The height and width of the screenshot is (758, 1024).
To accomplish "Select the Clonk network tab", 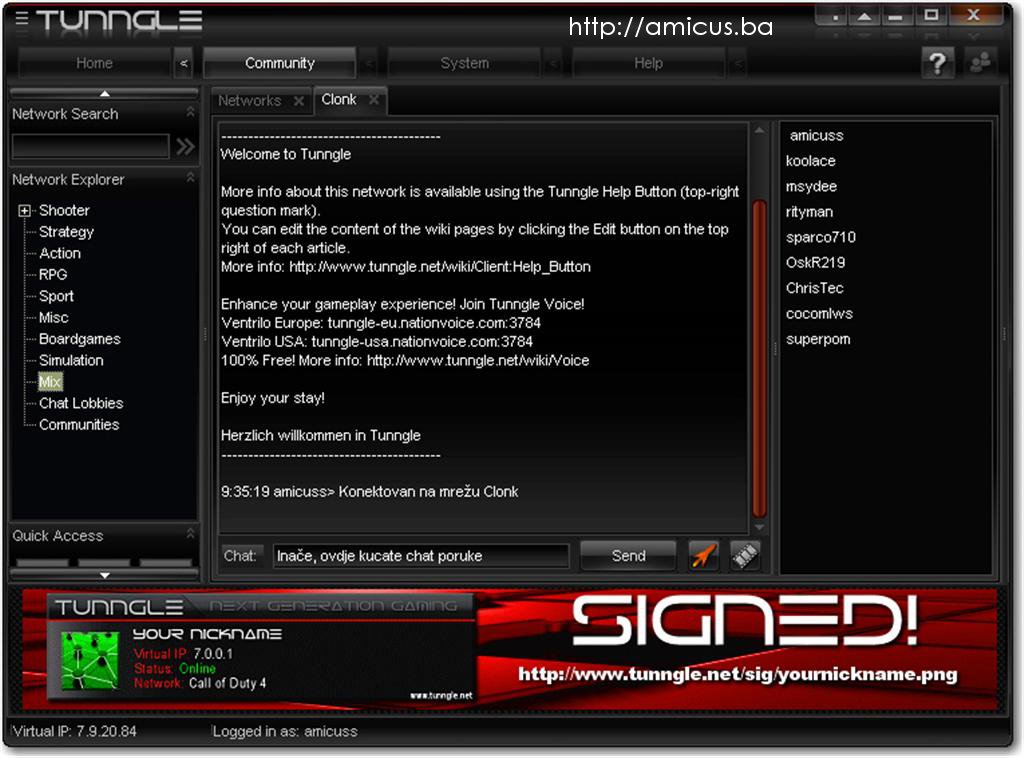I will tap(339, 100).
